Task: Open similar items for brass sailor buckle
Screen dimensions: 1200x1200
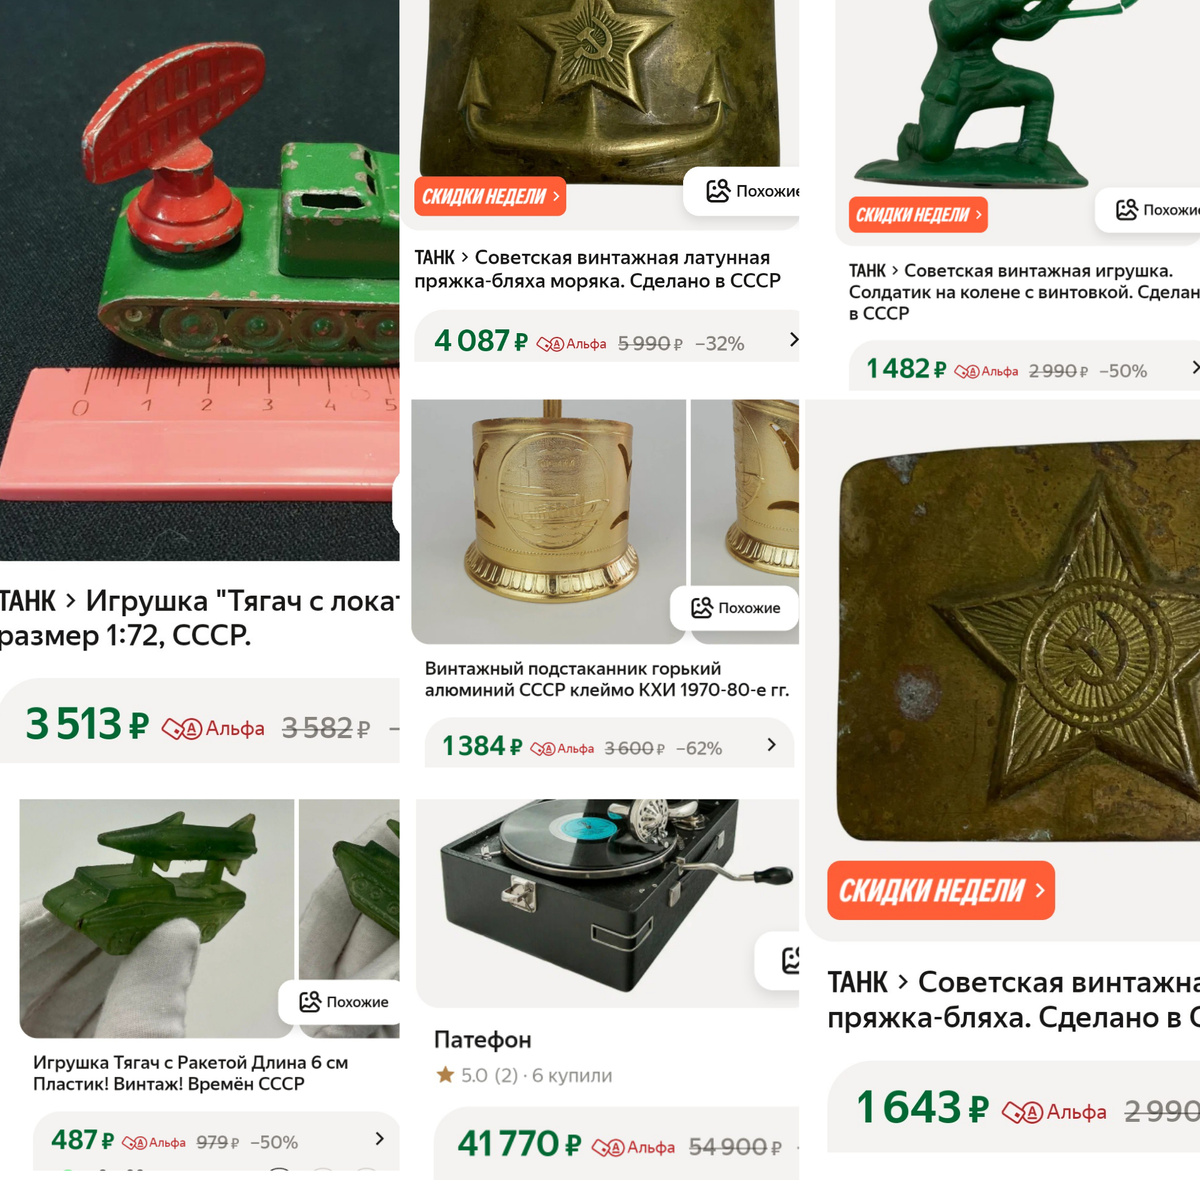Action: click(x=742, y=191)
